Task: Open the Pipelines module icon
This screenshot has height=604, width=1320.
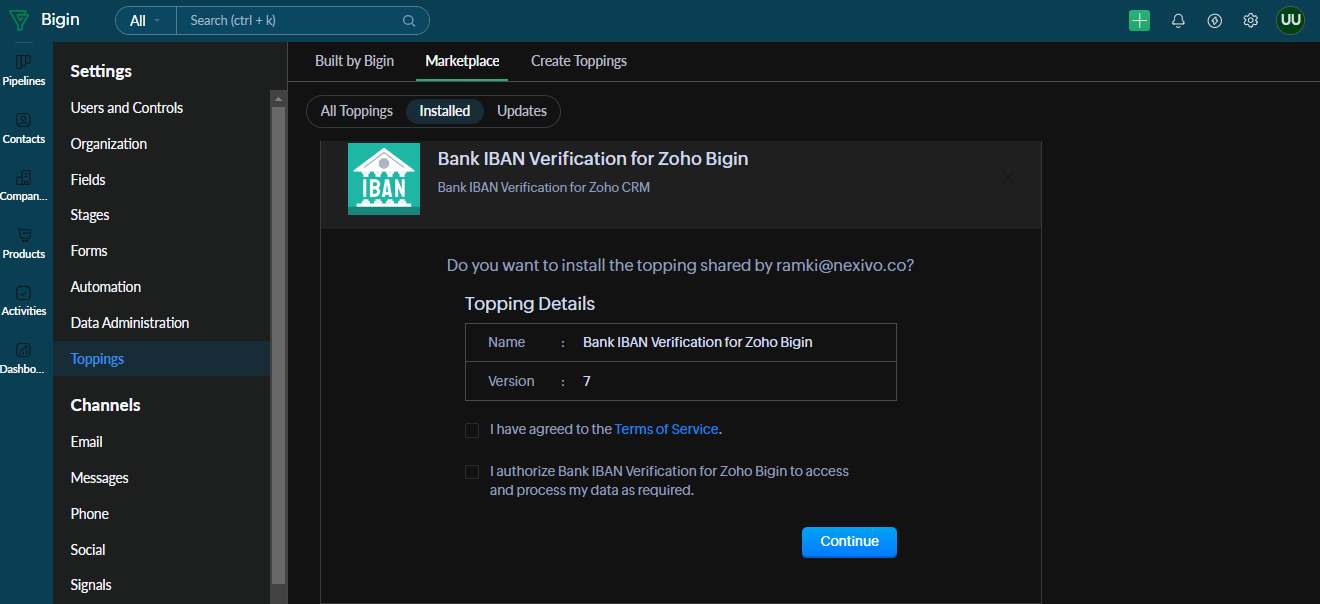Action: point(24,62)
